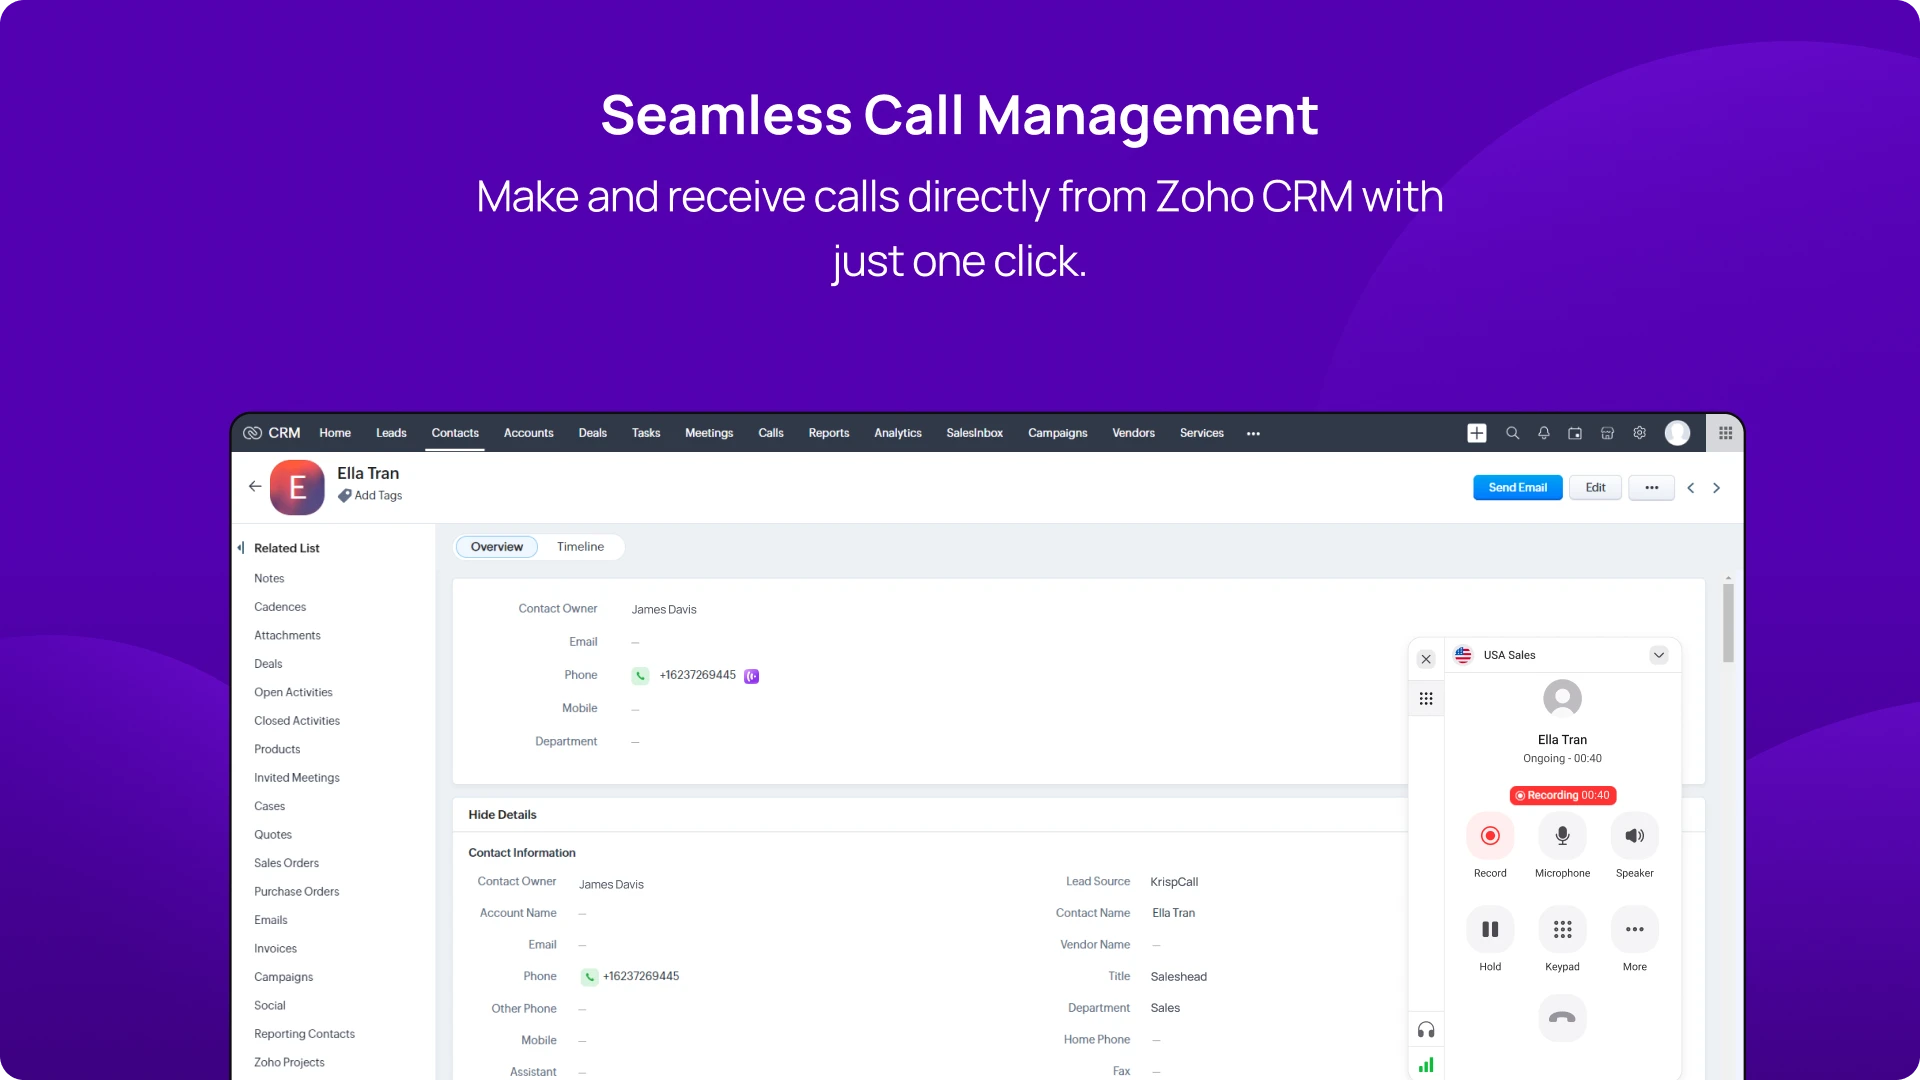Image resolution: width=1920 pixels, height=1080 pixels.
Task: Click the green signal bars icon
Action: point(1426,1065)
